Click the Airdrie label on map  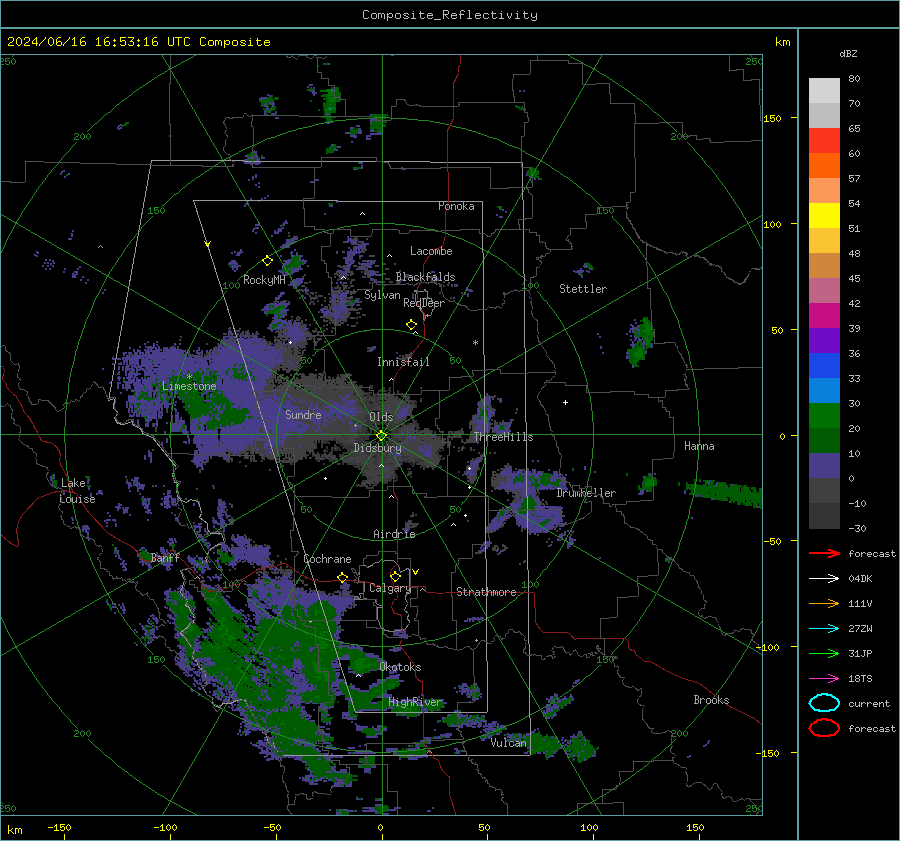(394, 534)
